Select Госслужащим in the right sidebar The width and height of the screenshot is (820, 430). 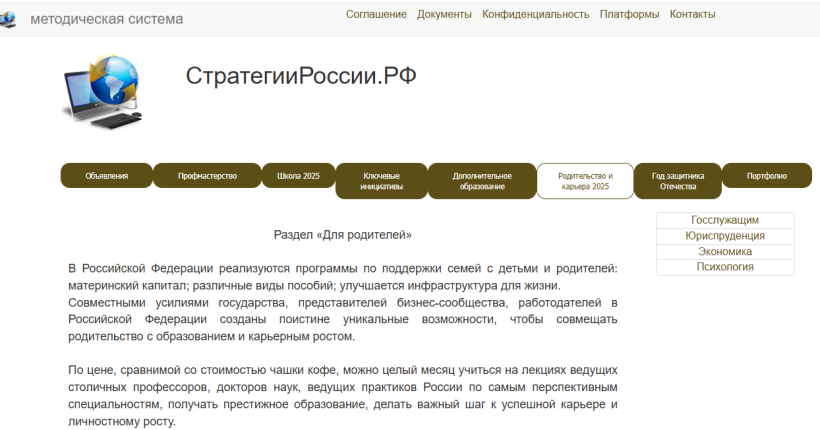click(724, 220)
